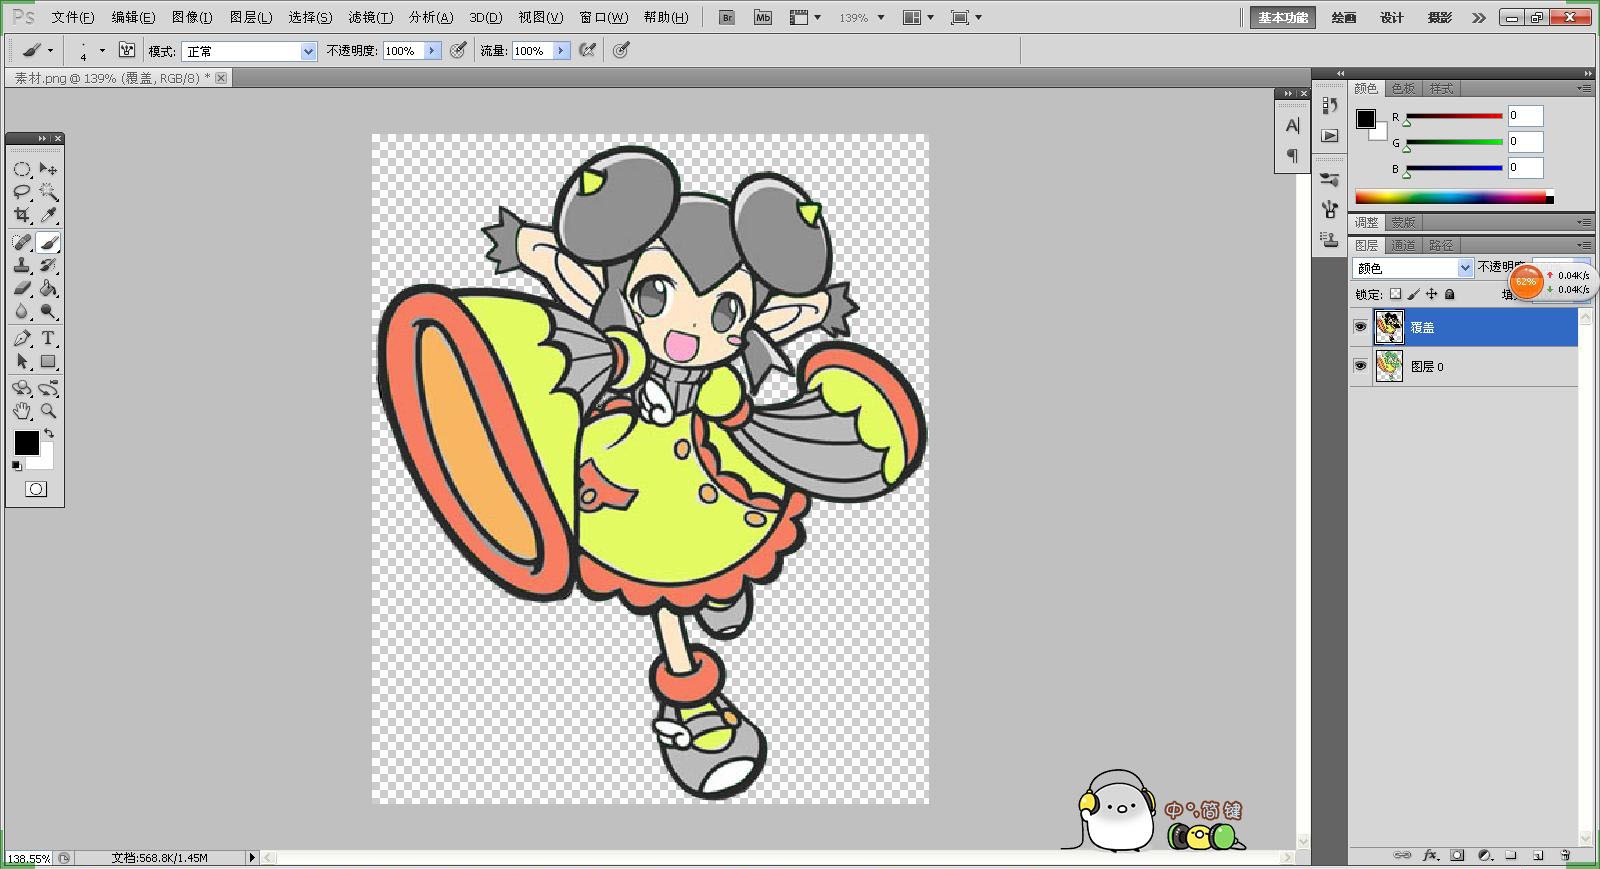The height and width of the screenshot is (869, 1600).
Task: Hide the 覆盖 layer visibility eye
Action: [1360, 327]
